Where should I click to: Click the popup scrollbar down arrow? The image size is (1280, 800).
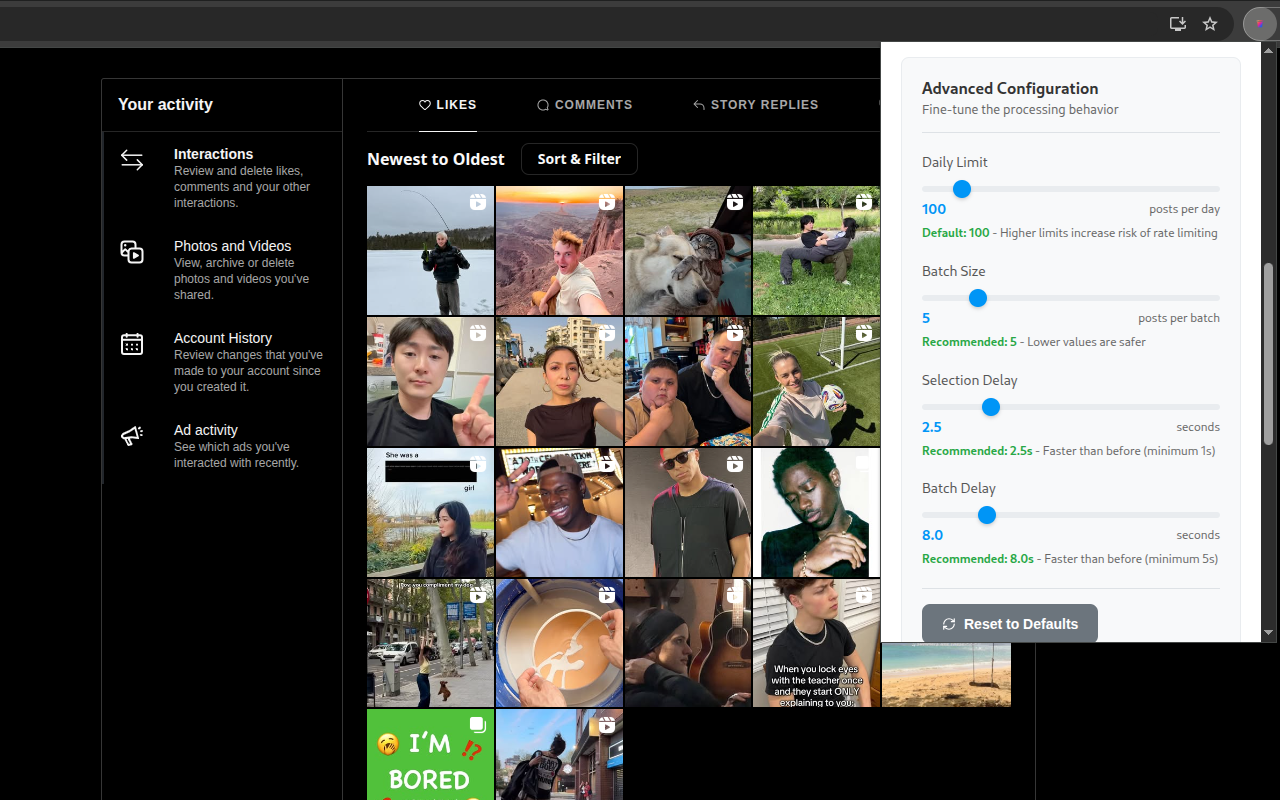point(1269,633)
